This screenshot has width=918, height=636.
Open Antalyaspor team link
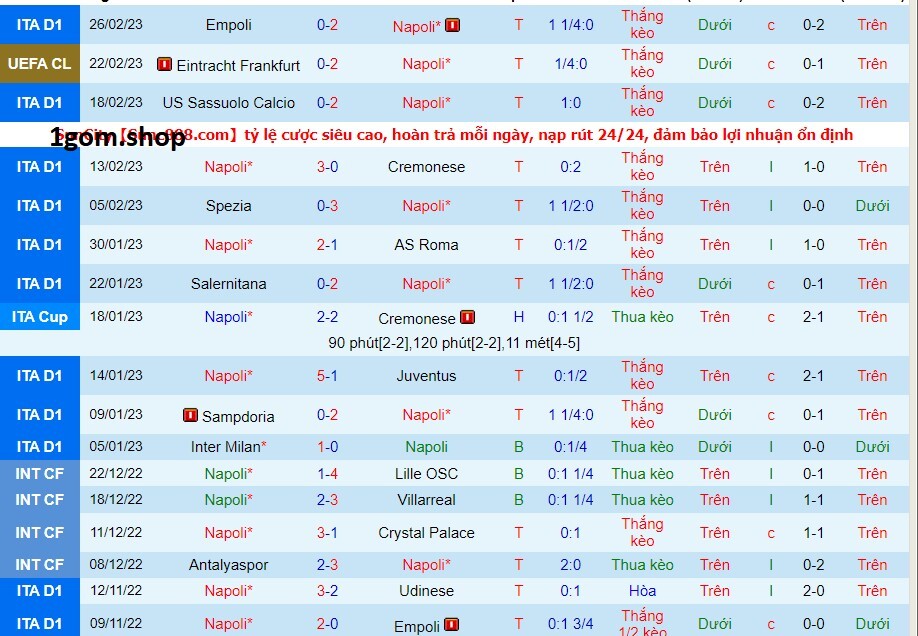(228, 565)
